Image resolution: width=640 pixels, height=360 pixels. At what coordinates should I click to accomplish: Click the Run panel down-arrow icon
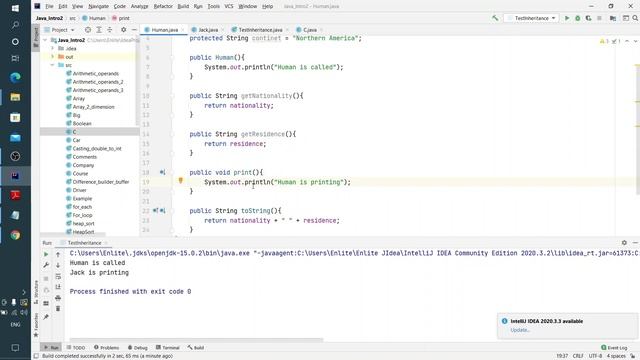tap(58, 265)
